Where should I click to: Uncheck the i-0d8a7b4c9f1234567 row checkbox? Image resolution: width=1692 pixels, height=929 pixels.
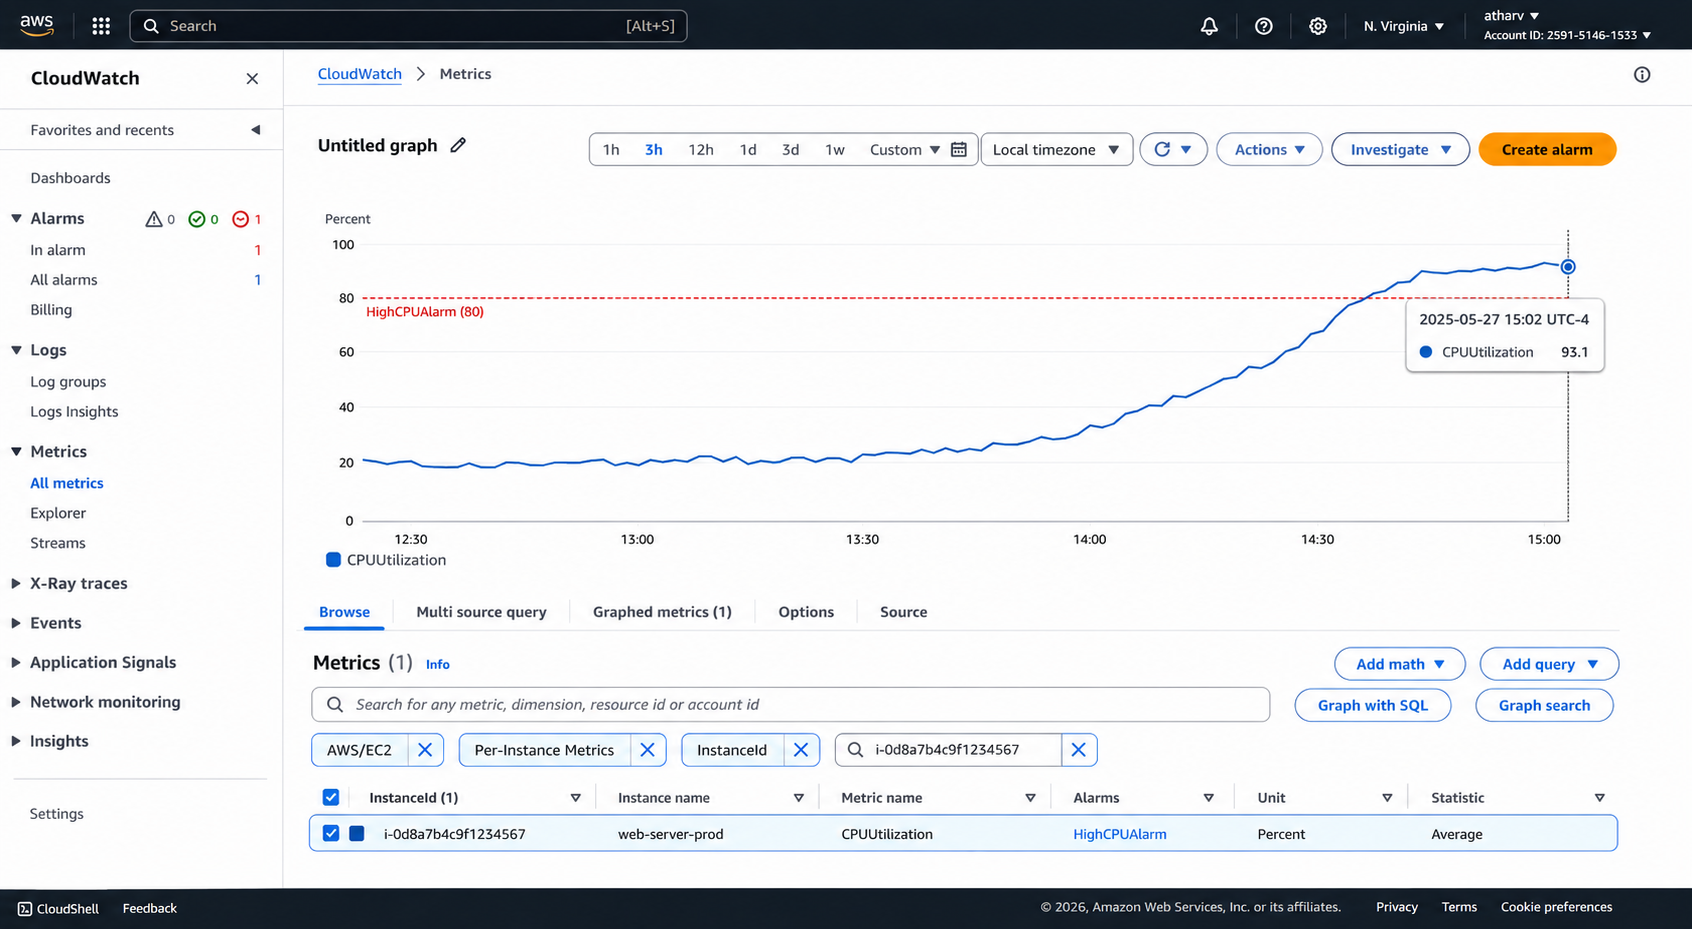click(x=331, y=833)
